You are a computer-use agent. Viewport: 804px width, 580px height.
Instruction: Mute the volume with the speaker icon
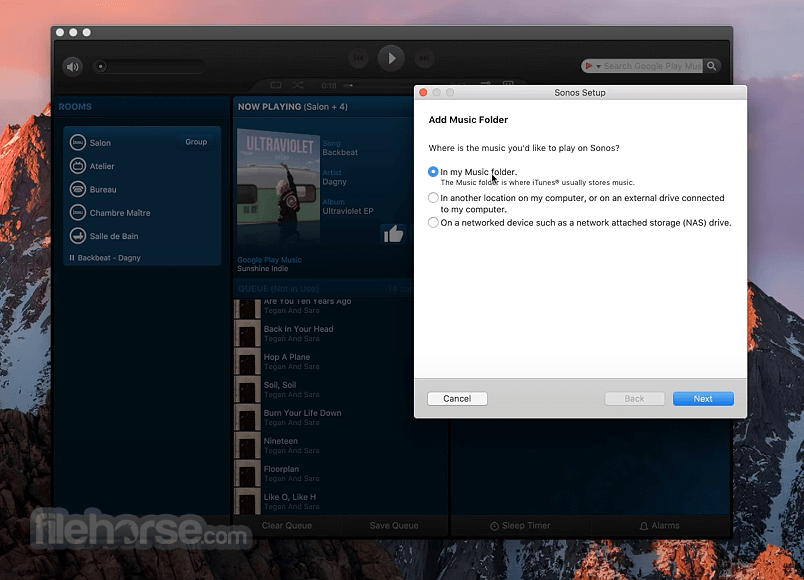point(73,67)
